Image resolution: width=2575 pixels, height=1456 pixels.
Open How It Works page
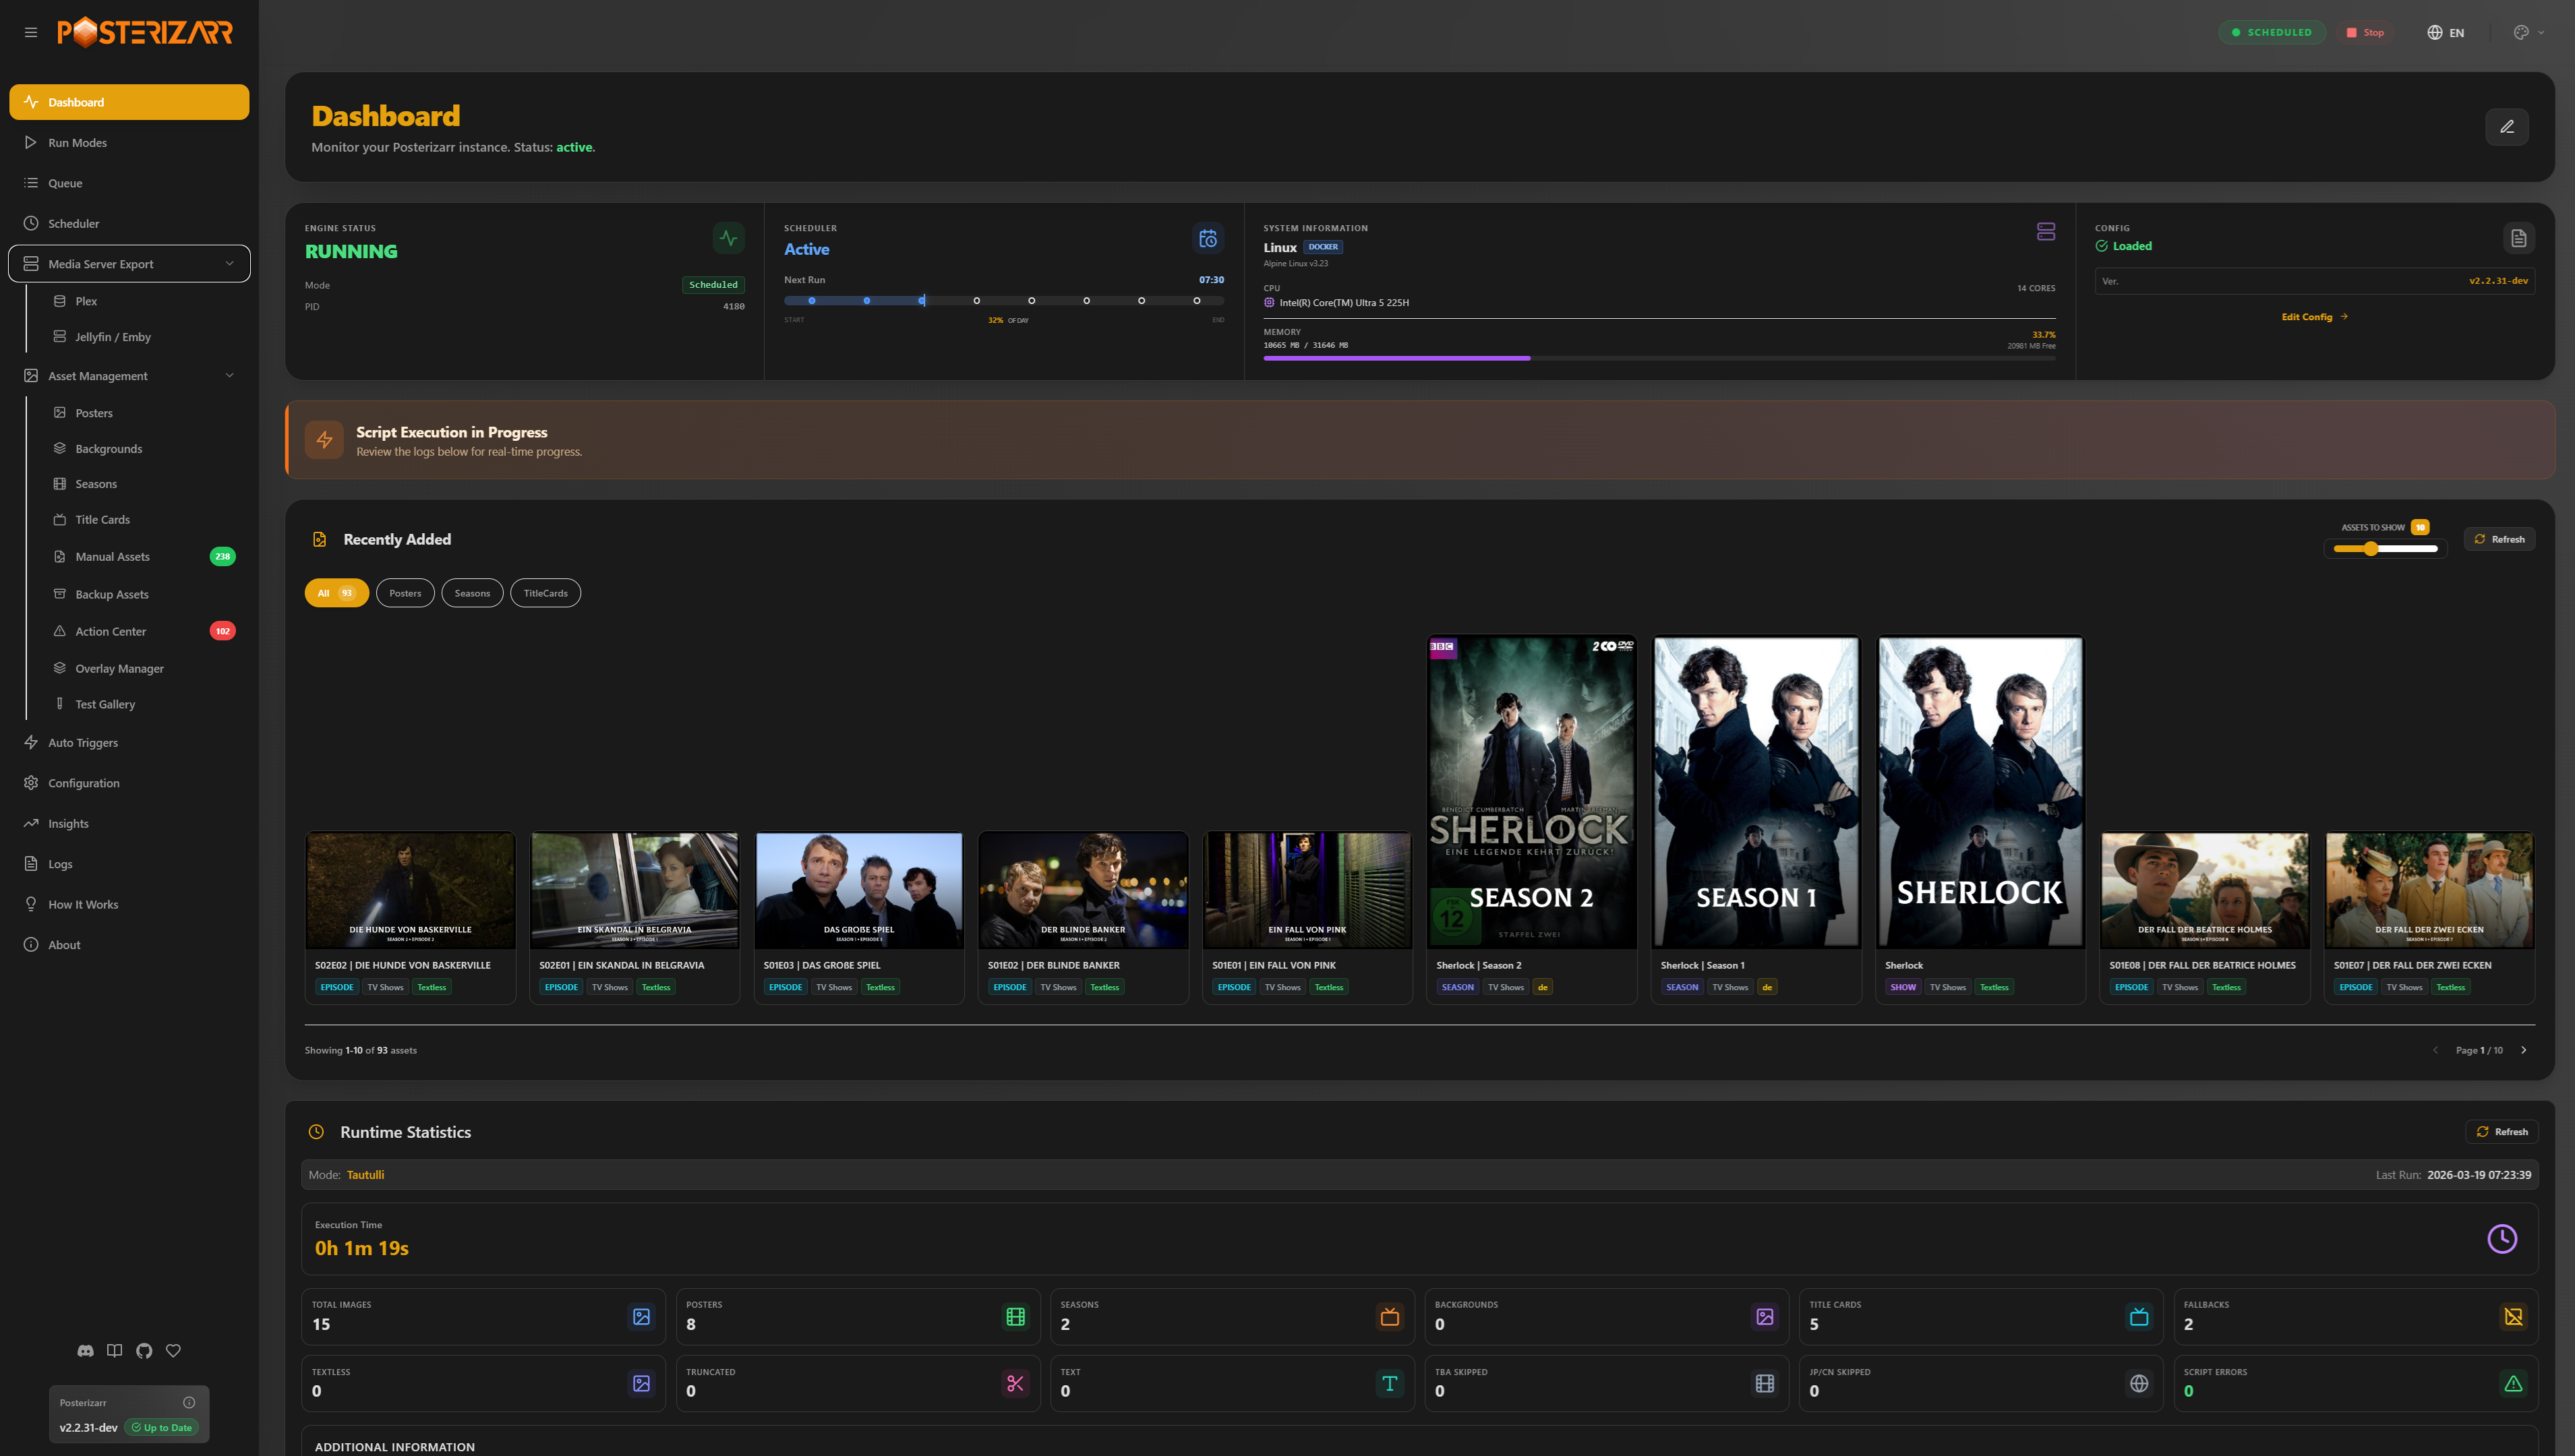[129, 905]
